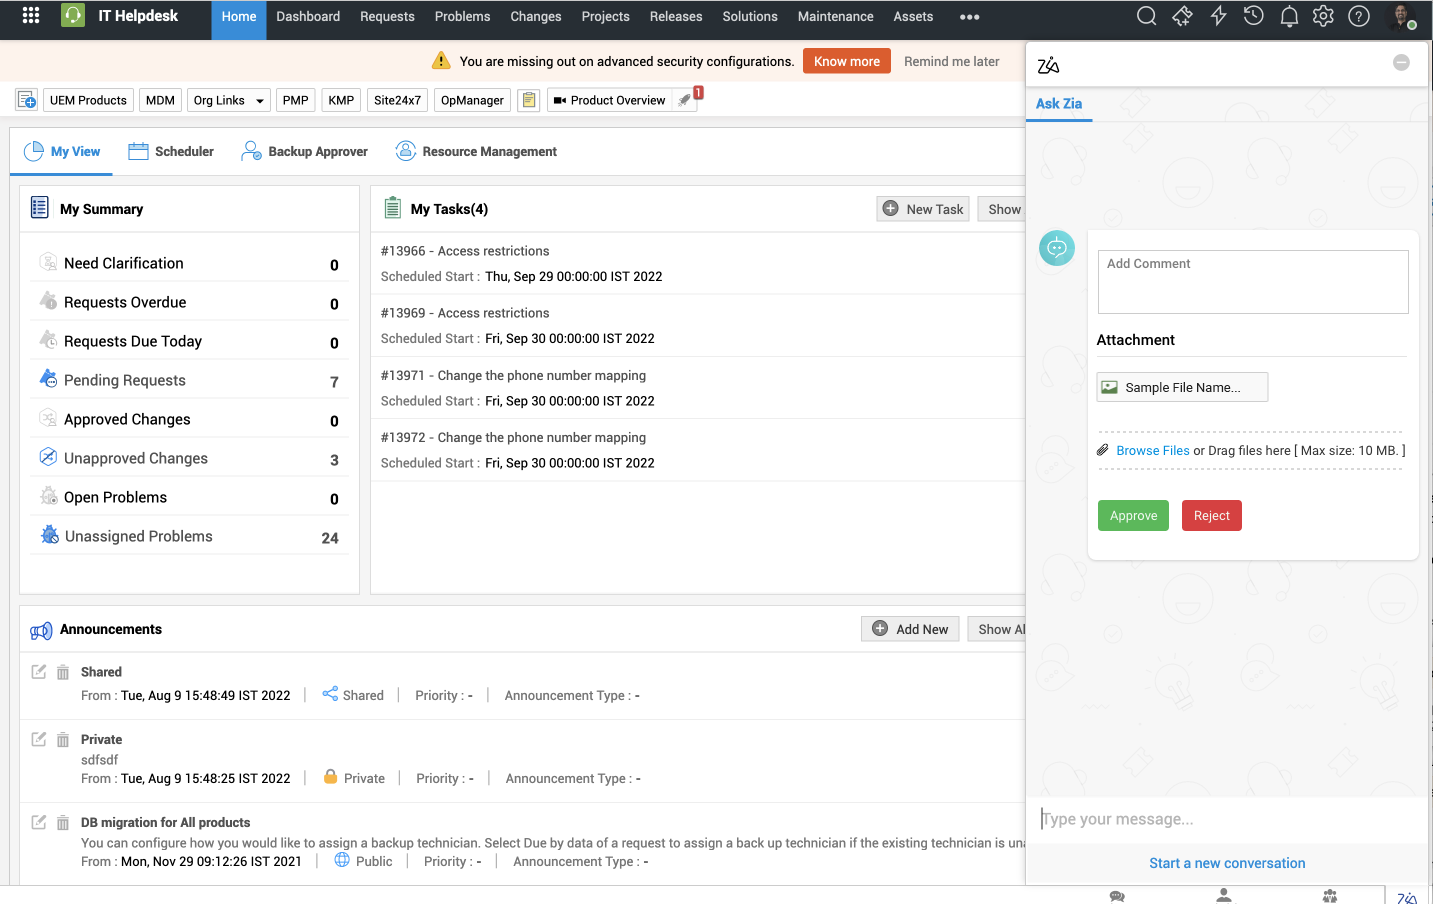The height and width of the screenshot is (912, 1433).
Task: Open the admin settings gear icon
Action: 1323,16
